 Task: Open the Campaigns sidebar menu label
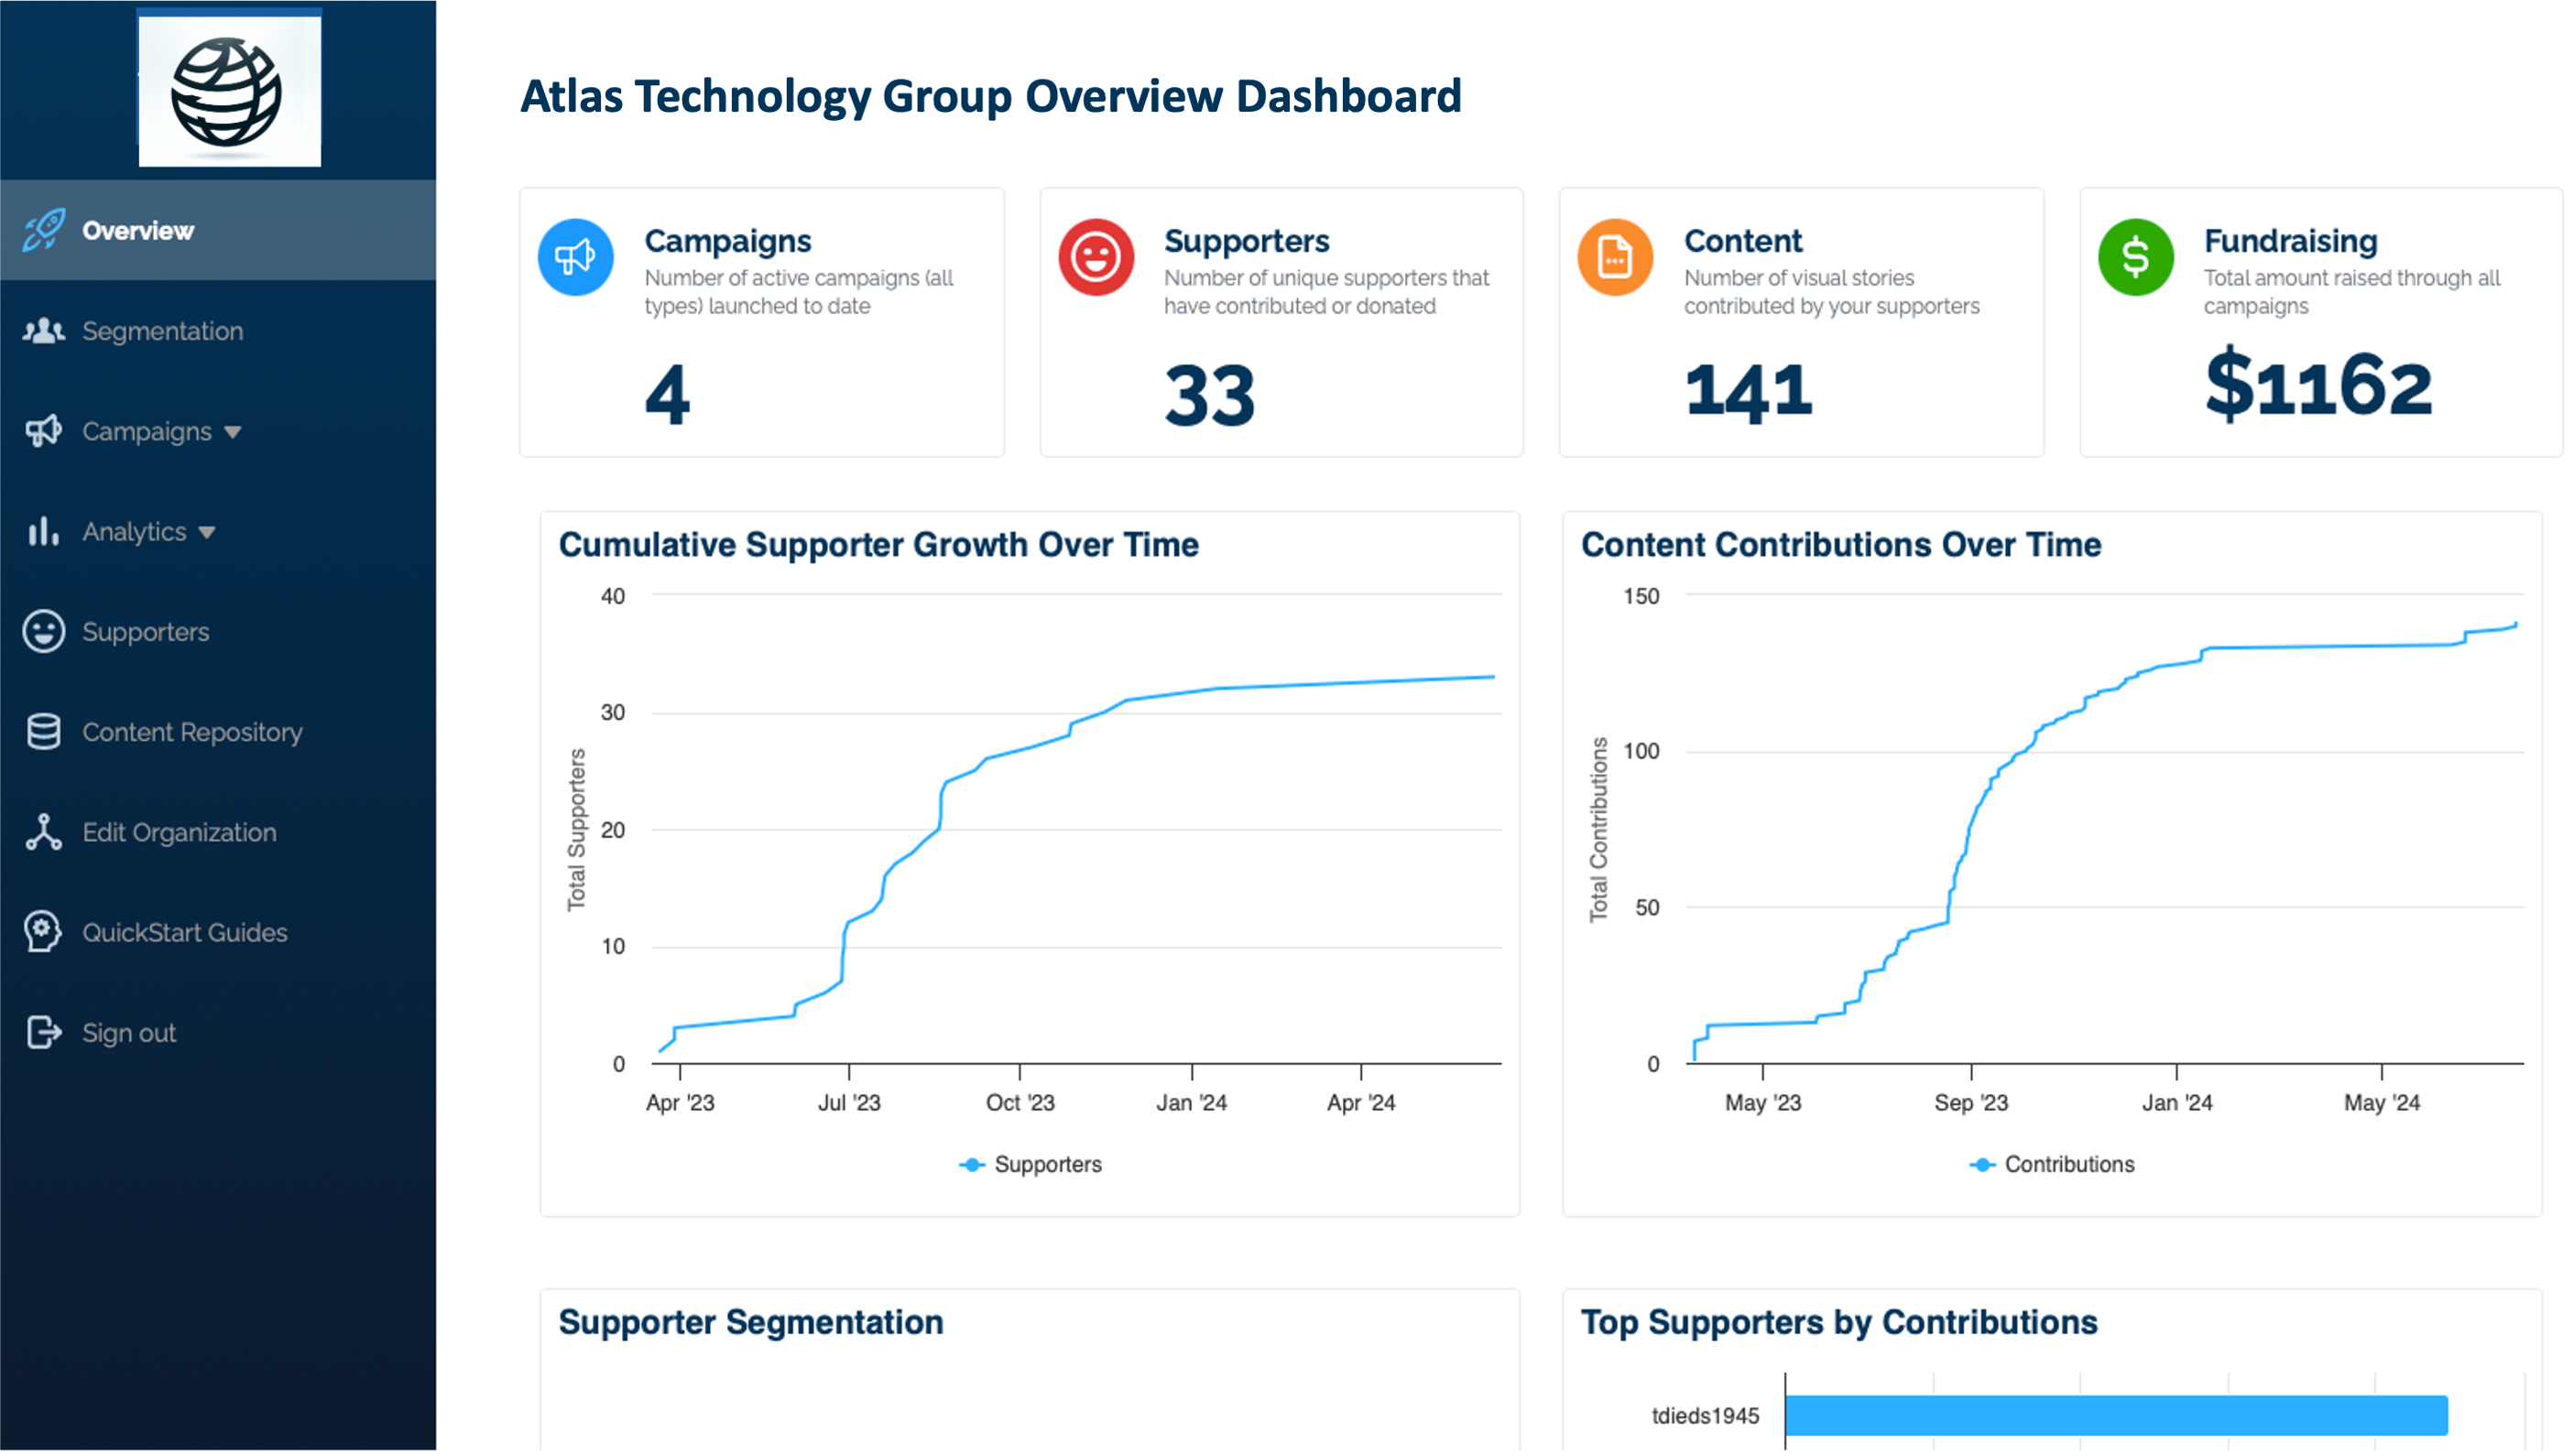pyautogui.click(x=147, y=432)
